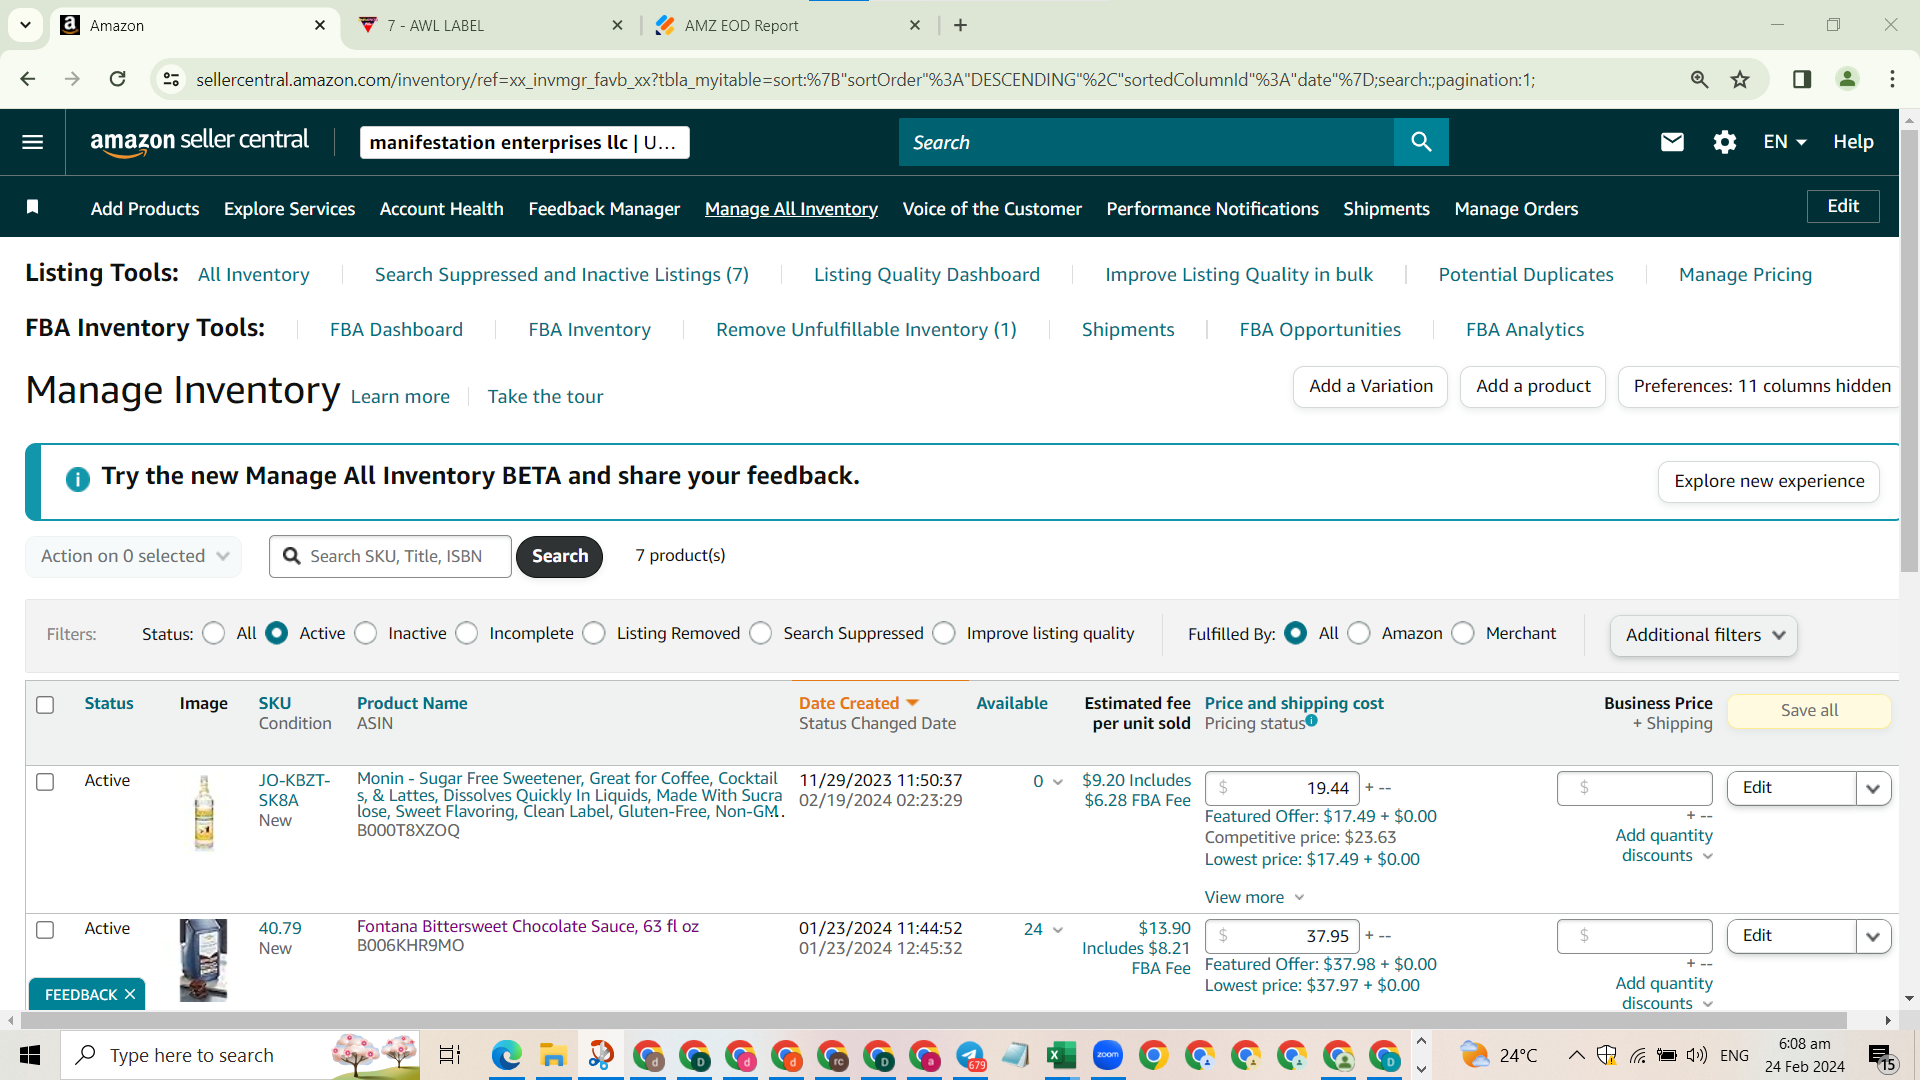Click the SKU, Title, ISBN search field
This screenshot has height=1080, width=1920.
click(x=390, y=556)
